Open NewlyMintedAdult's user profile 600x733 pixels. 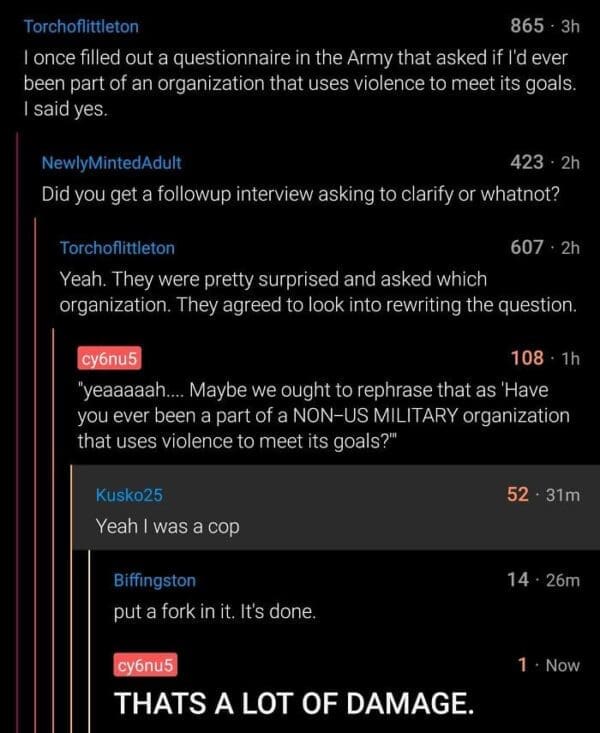click(x=111, y=163)
